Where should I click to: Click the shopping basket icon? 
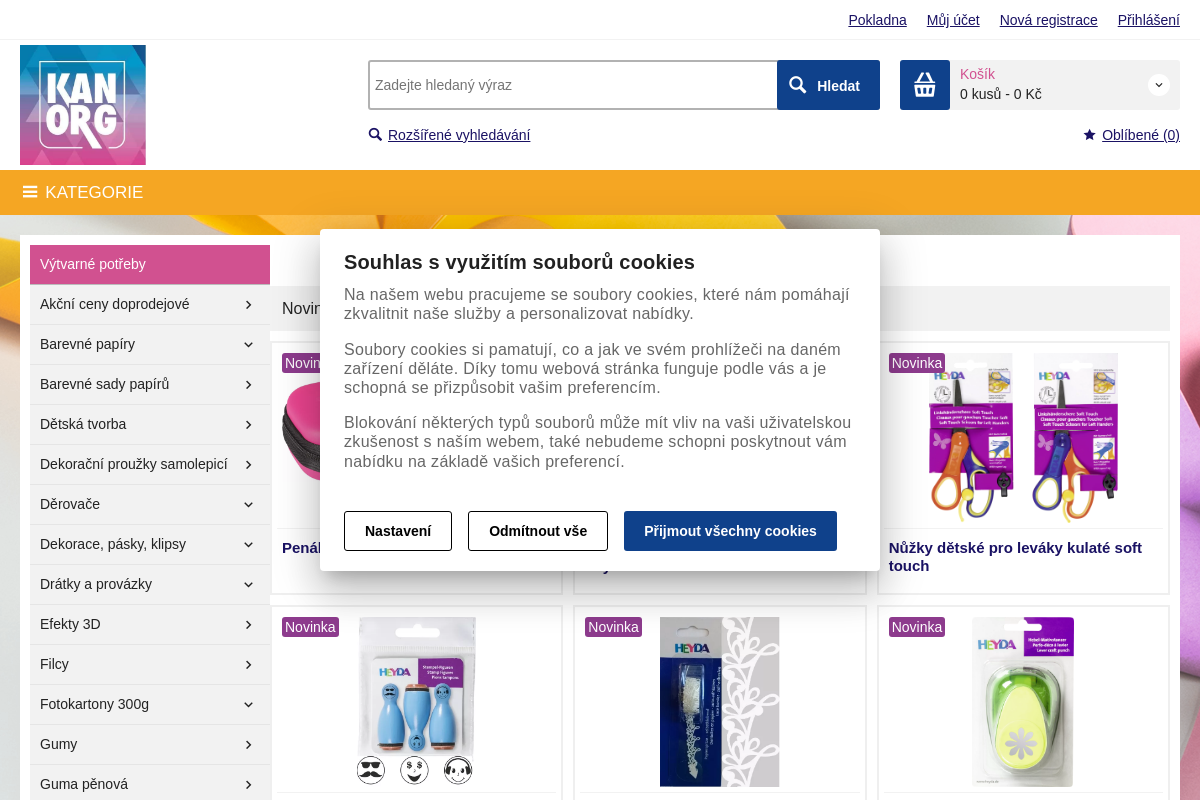925,85
